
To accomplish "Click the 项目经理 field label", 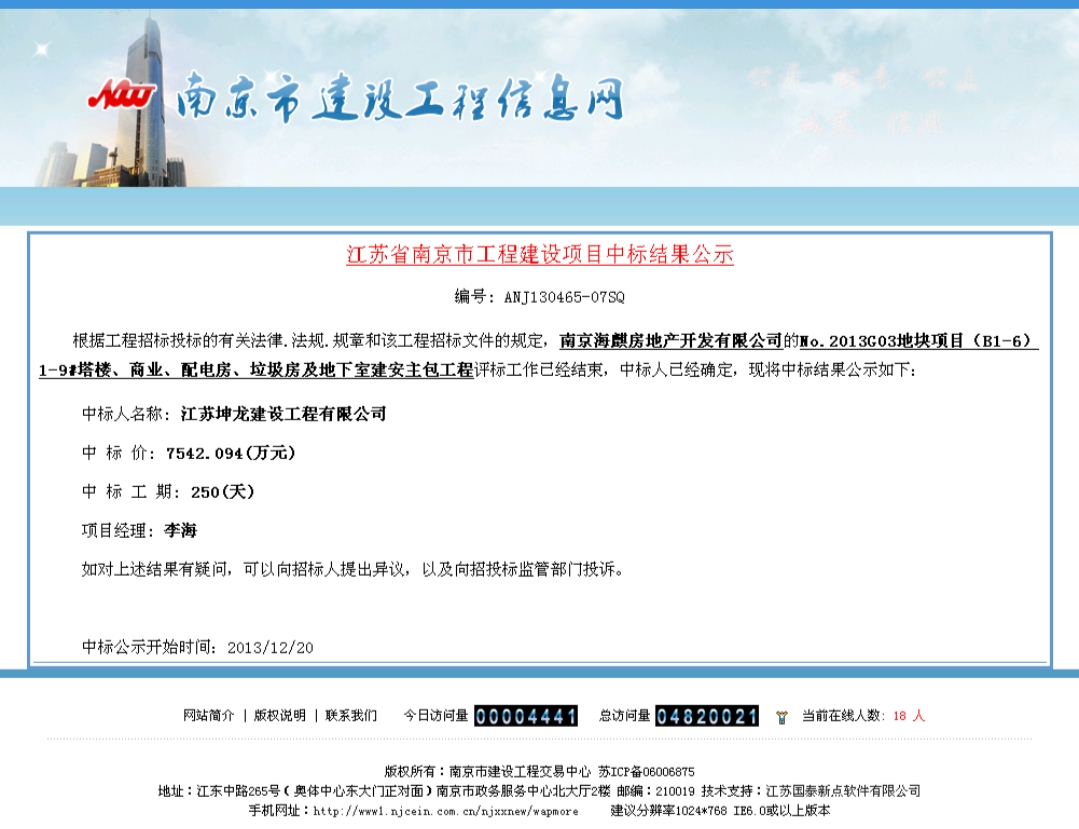I will pyautogui.click(x=117, y=530).
